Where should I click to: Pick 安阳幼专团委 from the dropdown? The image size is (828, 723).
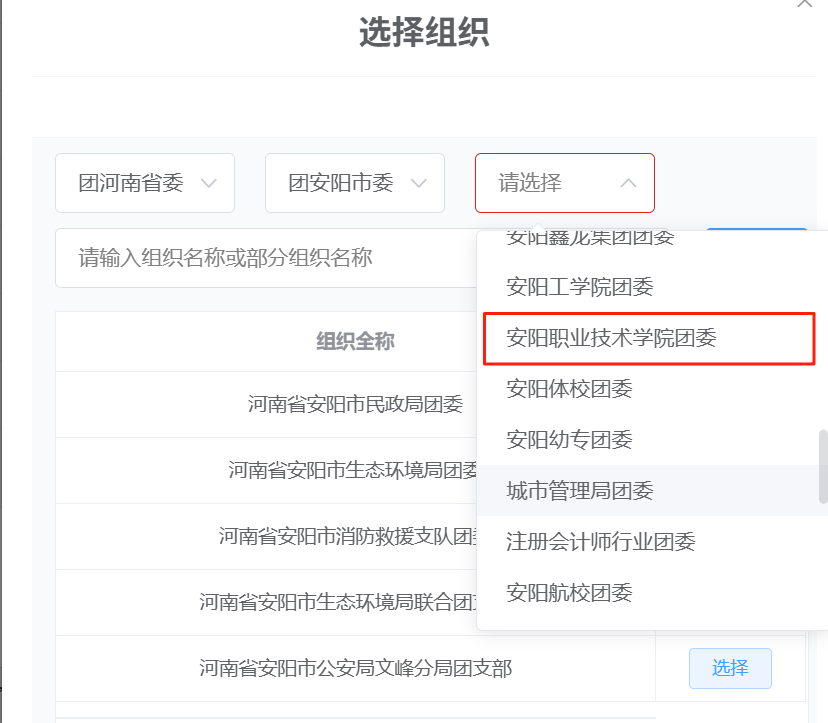click(570, 439)
